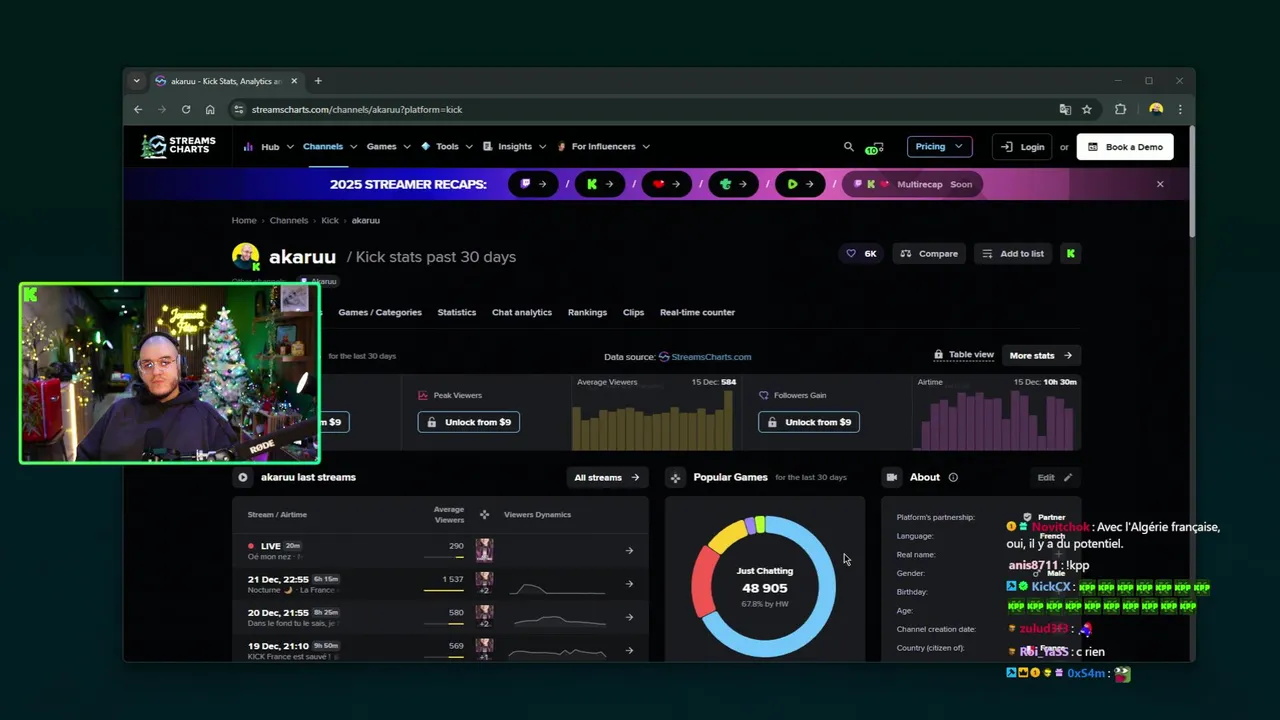This screenshot has height=720, width=1280.
Task: Bookmark this page with star icon
Action: [1087, 109]
